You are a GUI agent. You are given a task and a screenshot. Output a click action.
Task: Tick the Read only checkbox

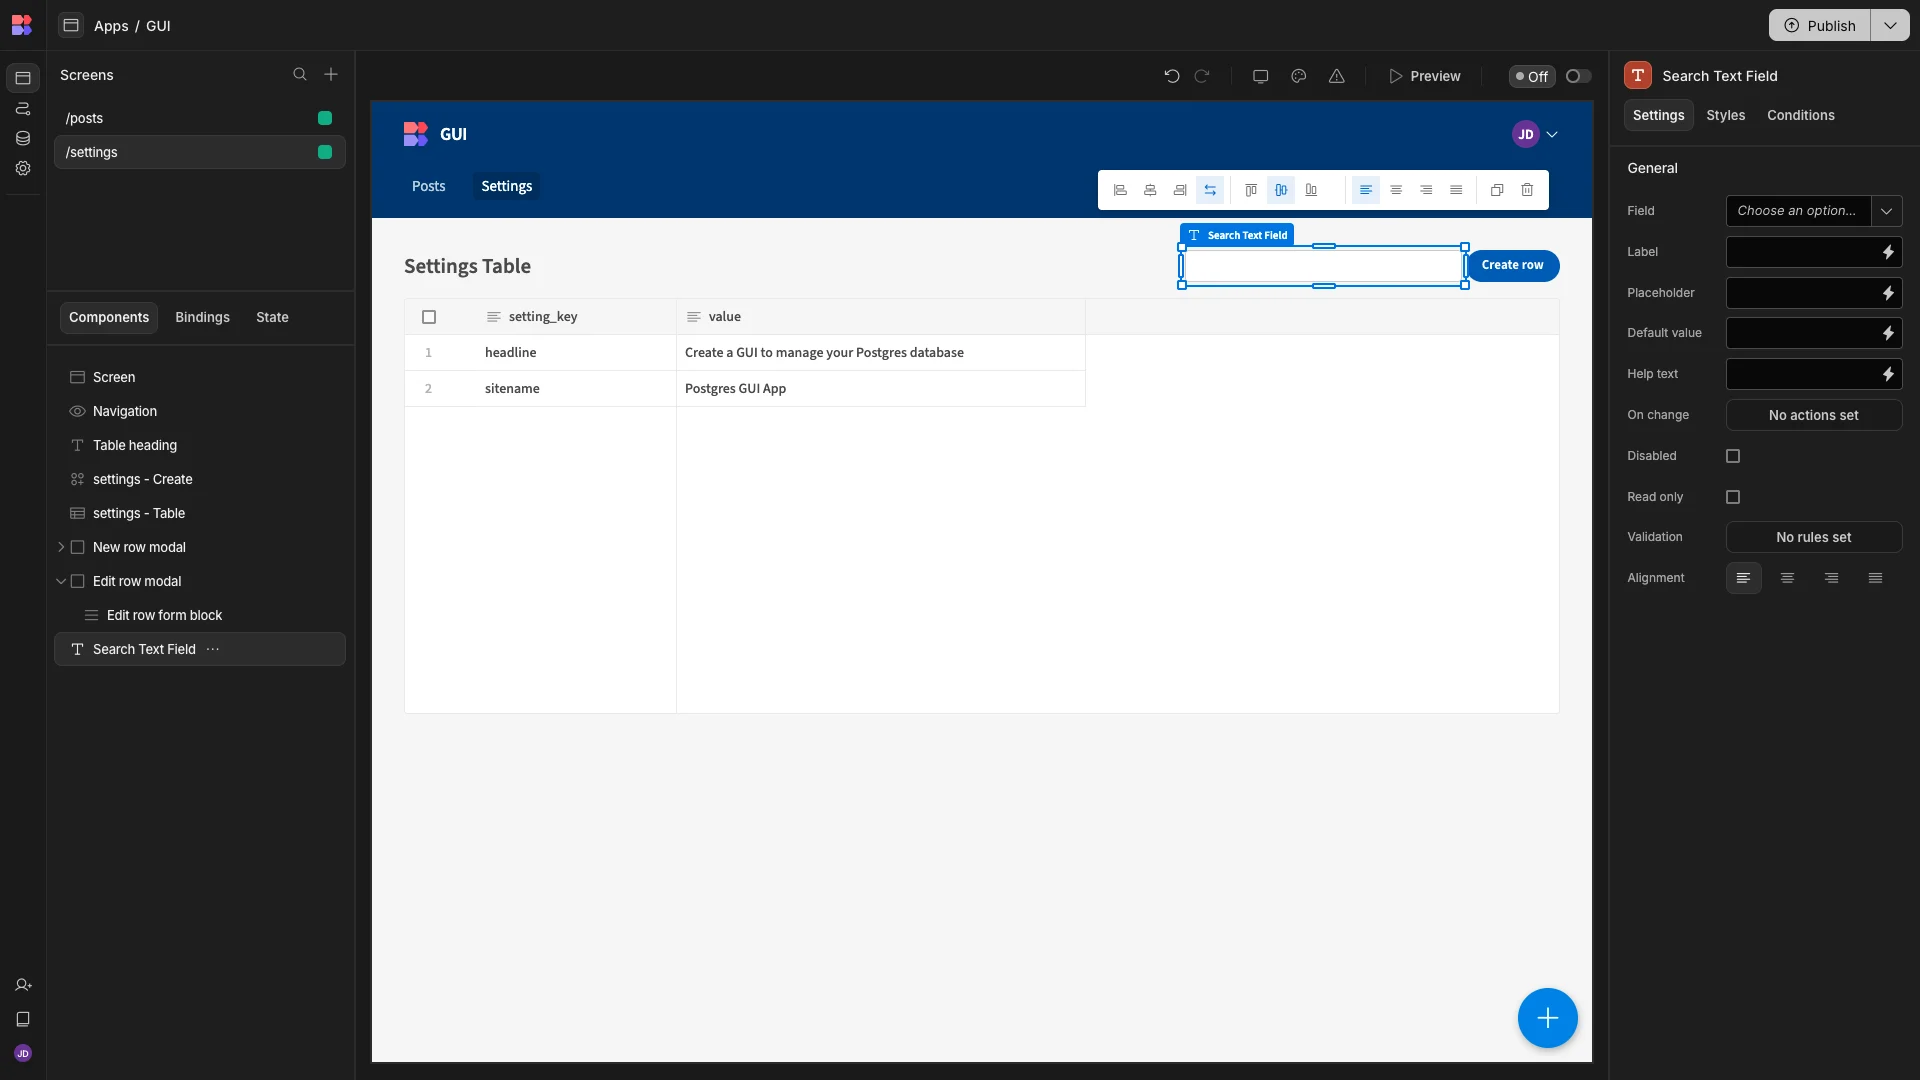click(x=1733, y=497)
